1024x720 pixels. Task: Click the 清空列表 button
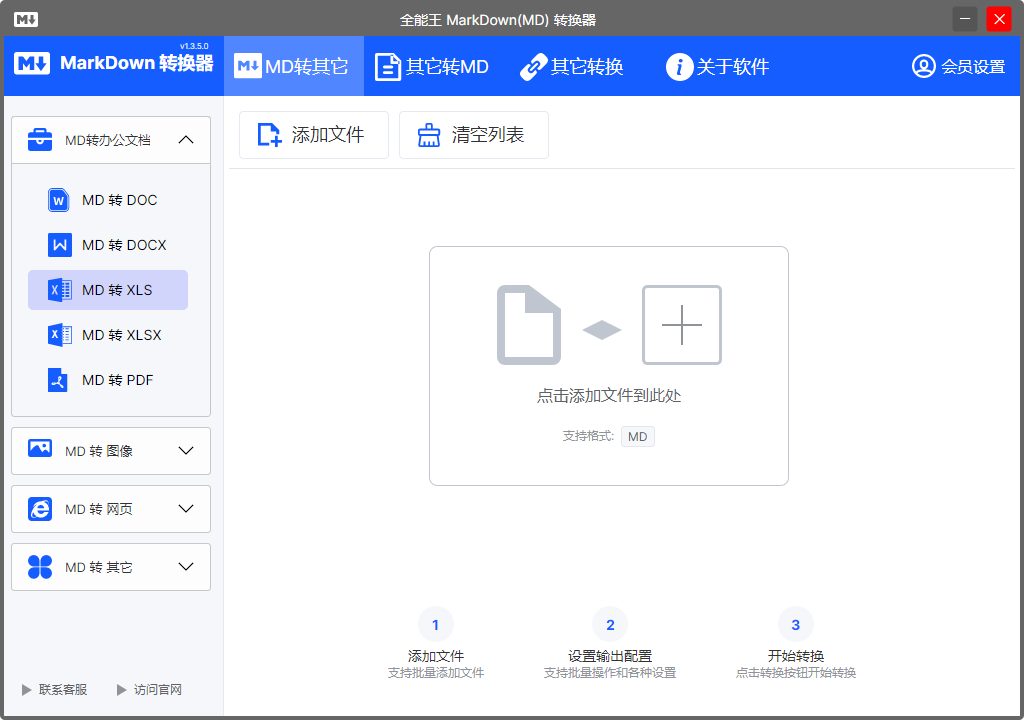tap(473, 135)
